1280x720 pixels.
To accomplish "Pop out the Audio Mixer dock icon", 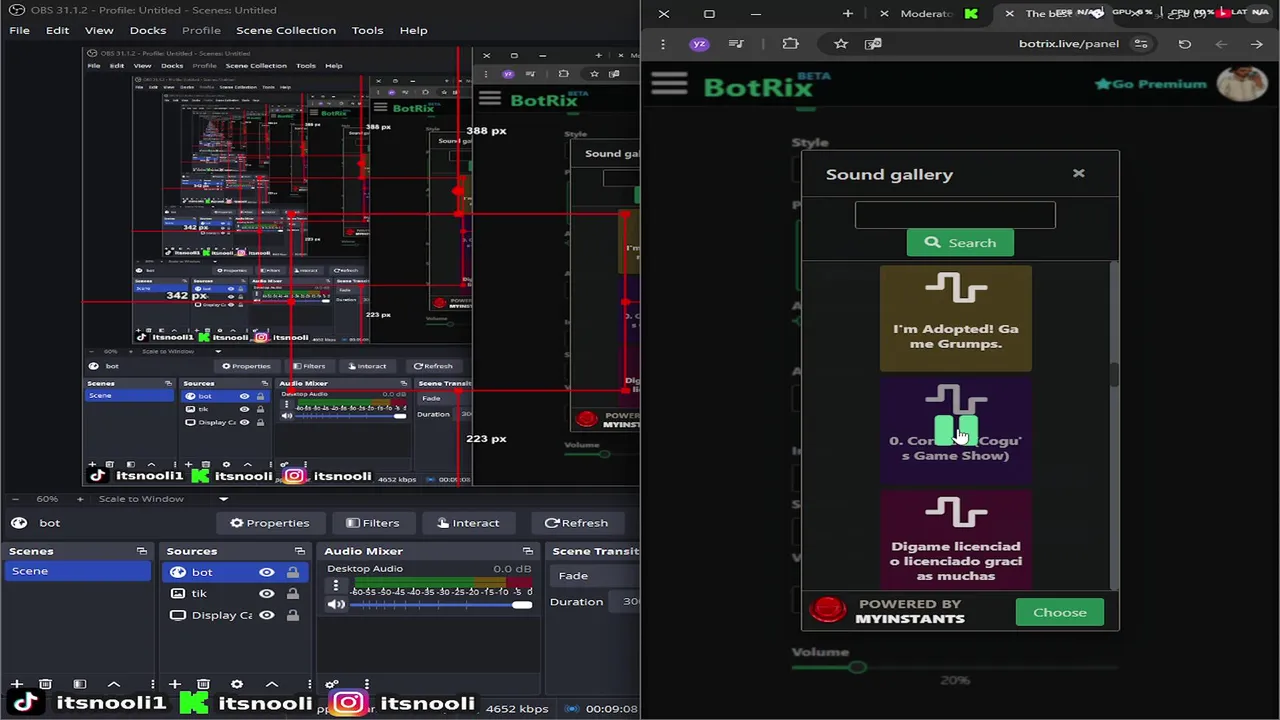I will pos(528,551).
